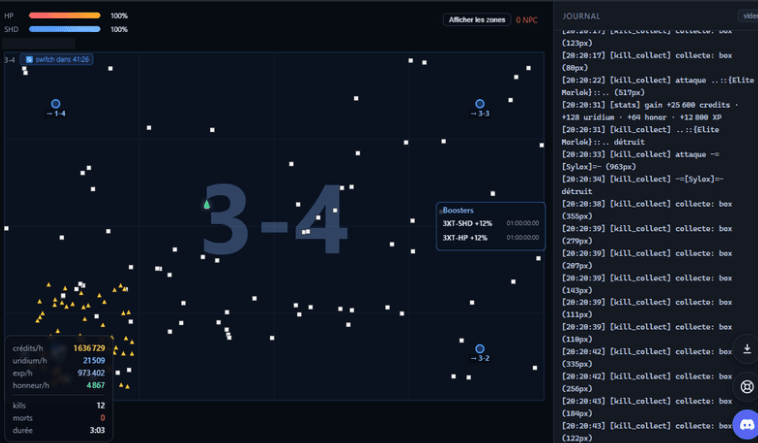Click the crédits/h value 1 636 729

point(89,348)
